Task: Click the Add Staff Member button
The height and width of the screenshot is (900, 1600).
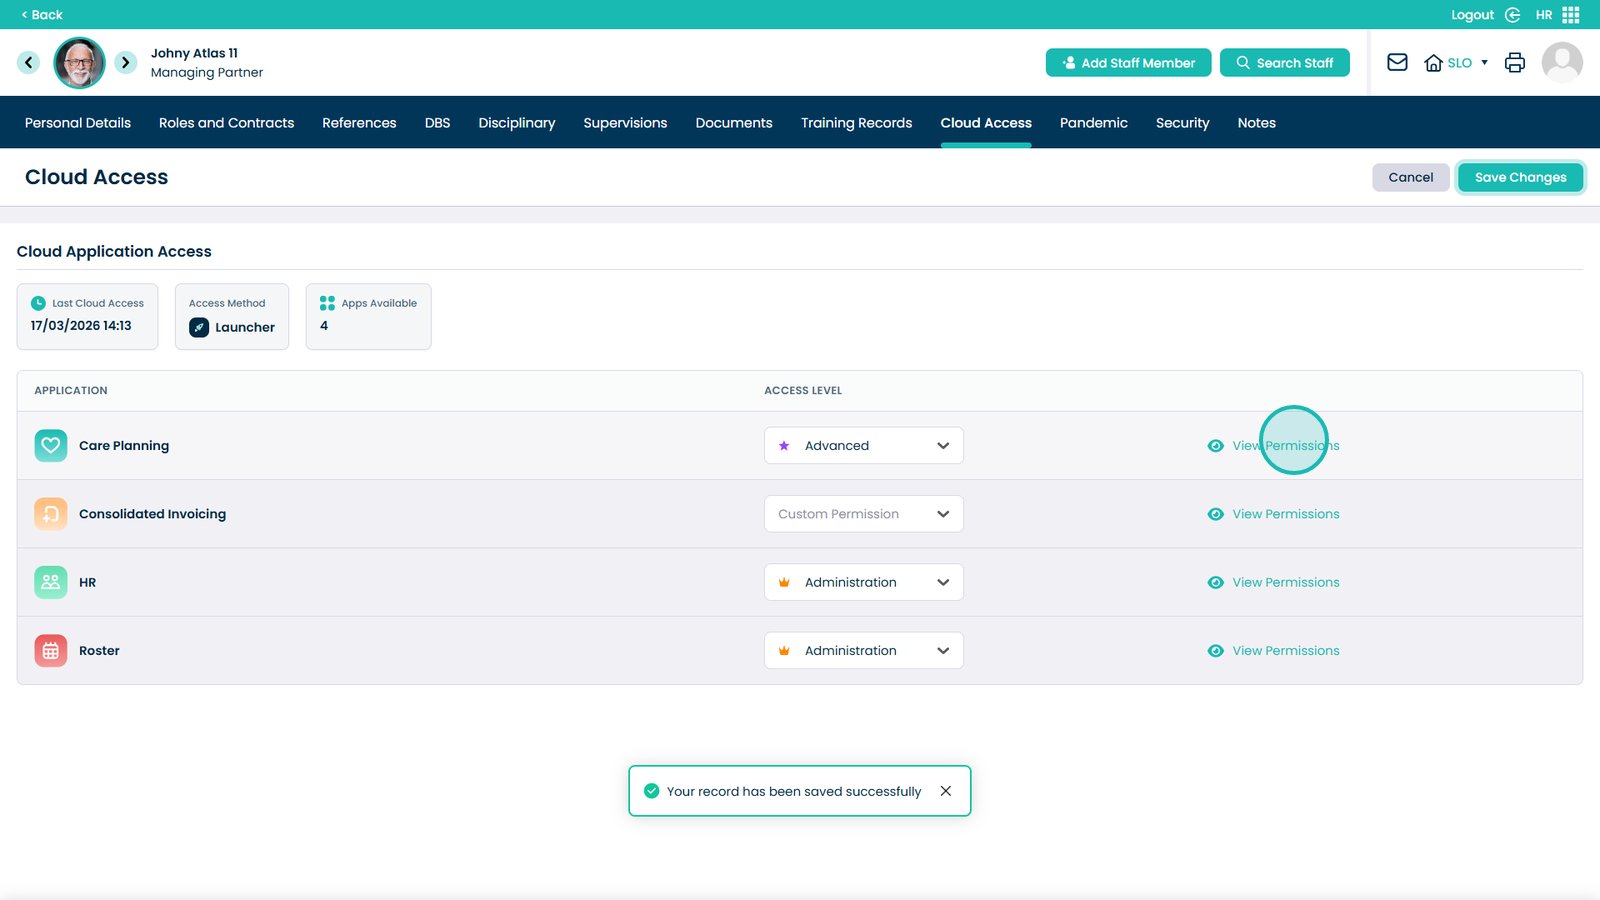Action: 1128,63
